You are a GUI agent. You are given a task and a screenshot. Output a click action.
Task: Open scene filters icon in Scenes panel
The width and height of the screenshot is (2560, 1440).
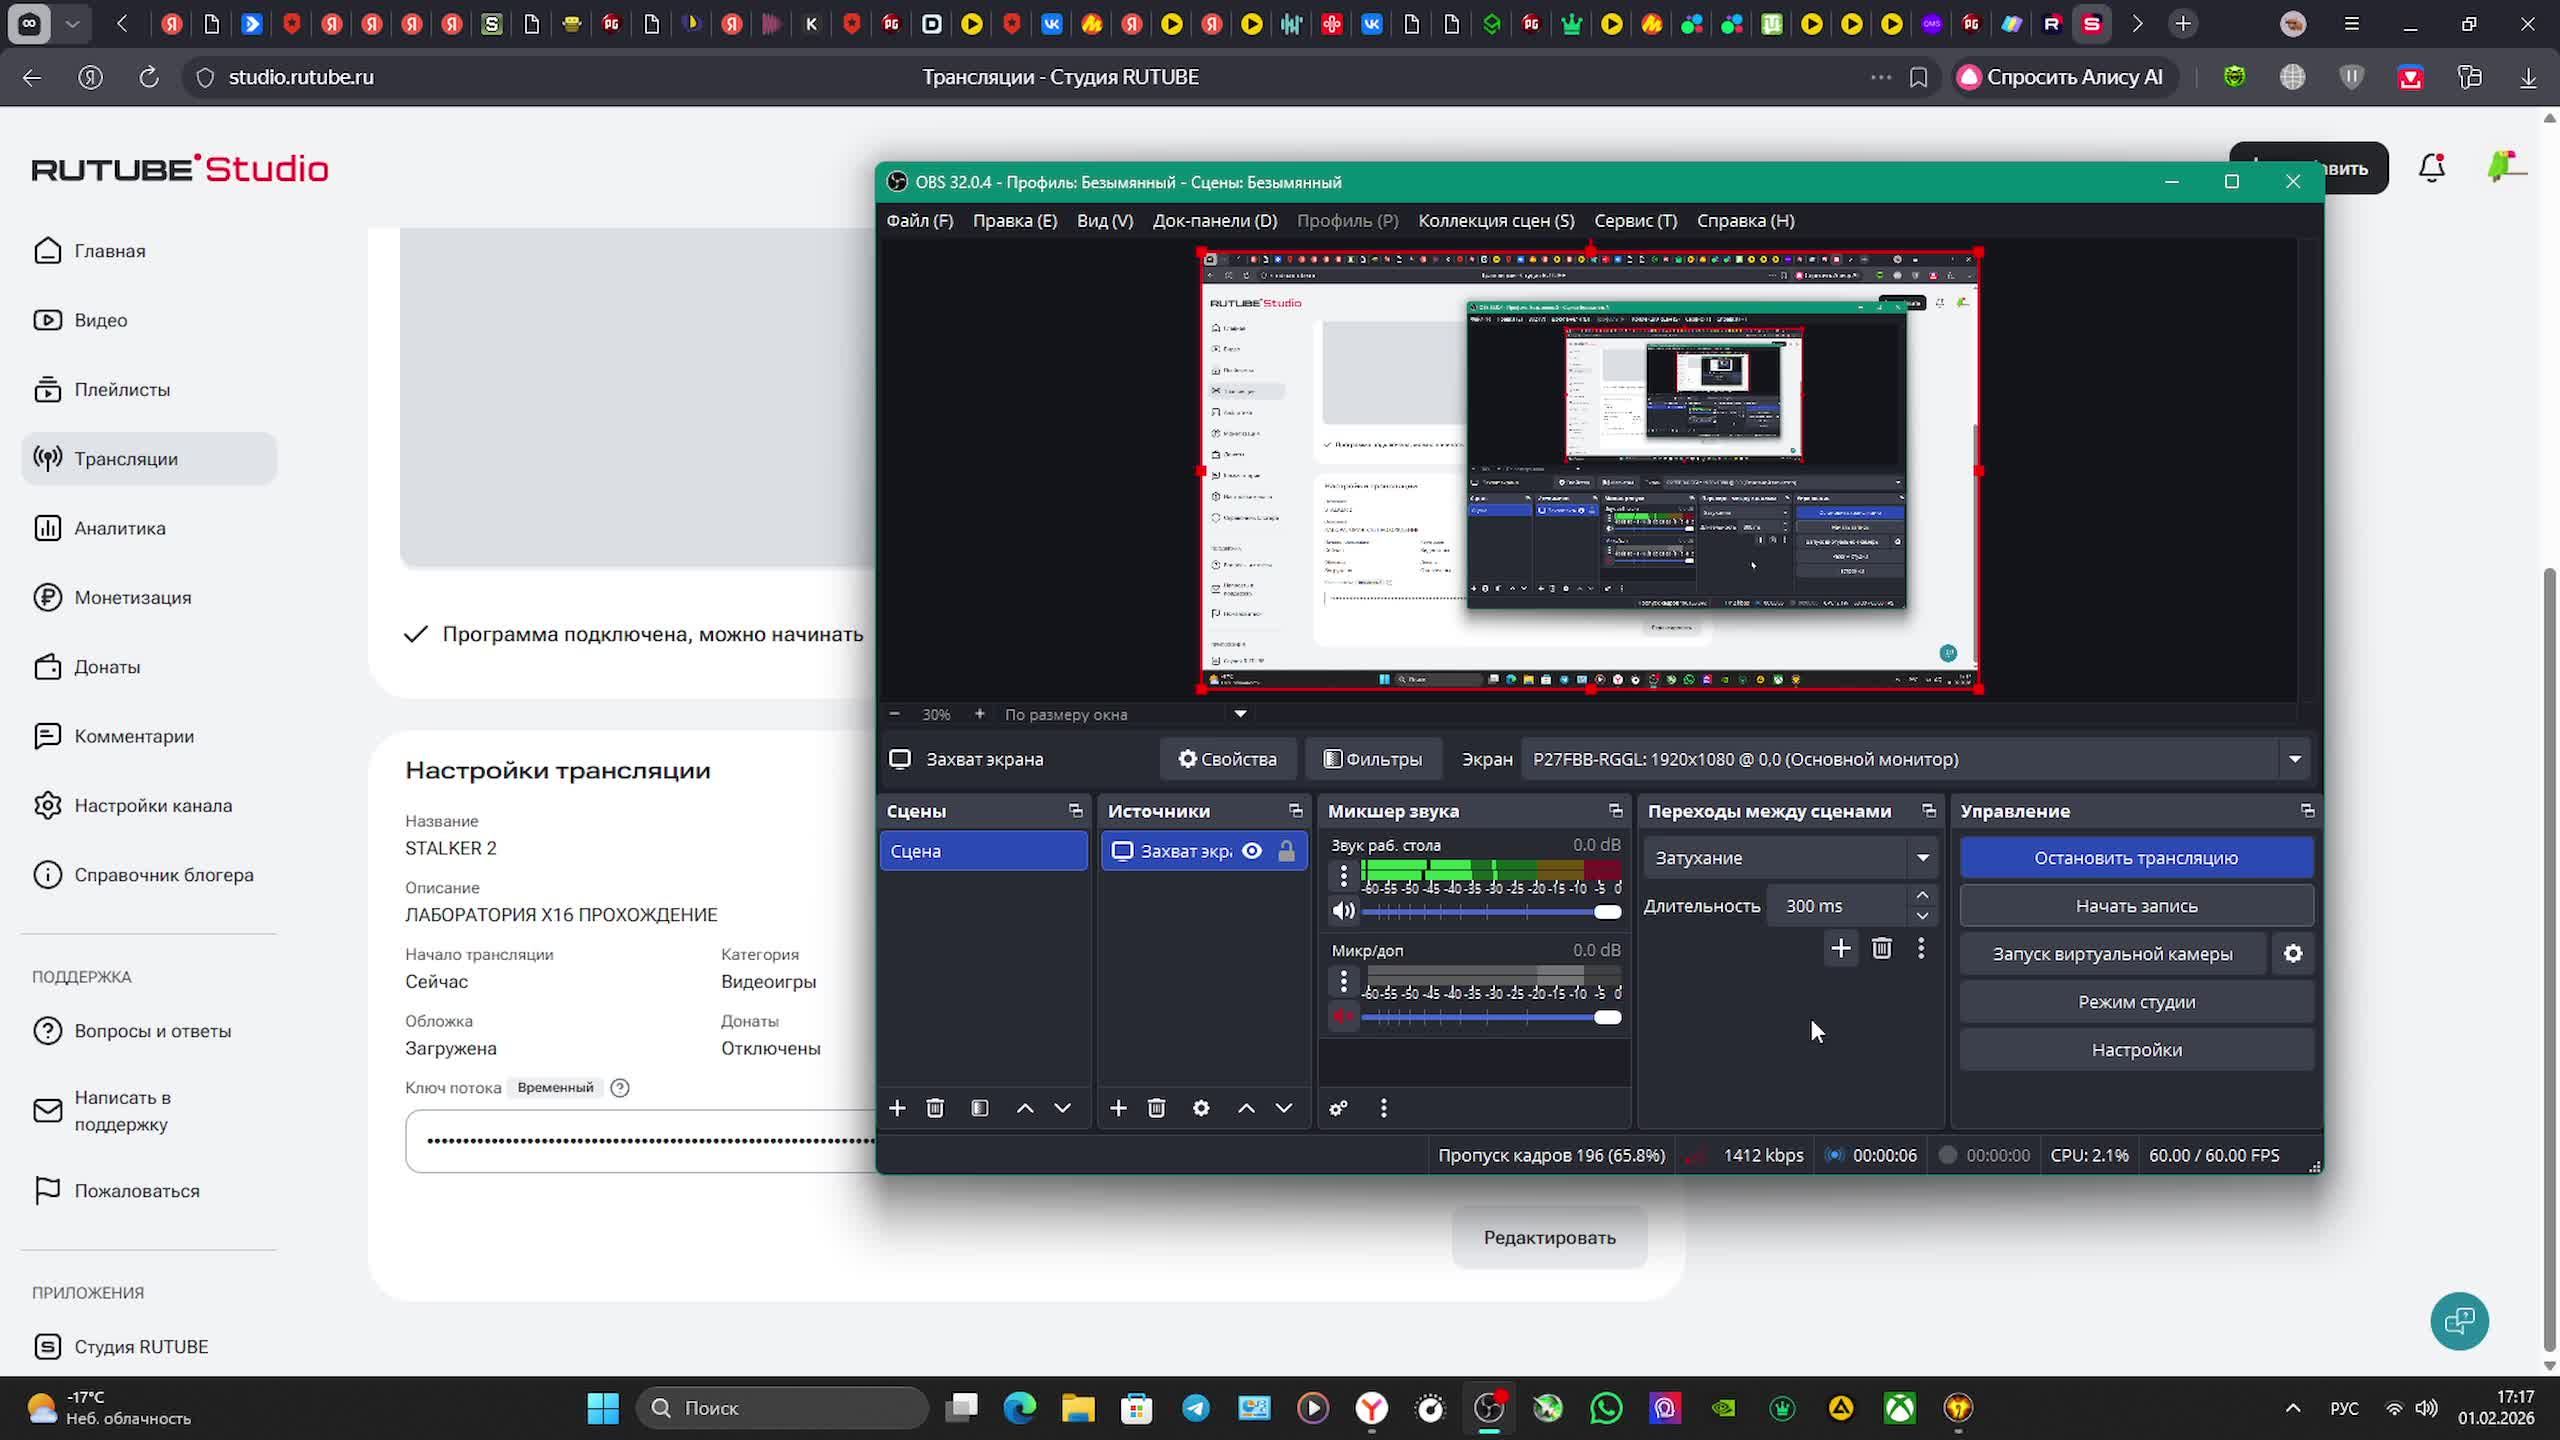point(980,1108)
